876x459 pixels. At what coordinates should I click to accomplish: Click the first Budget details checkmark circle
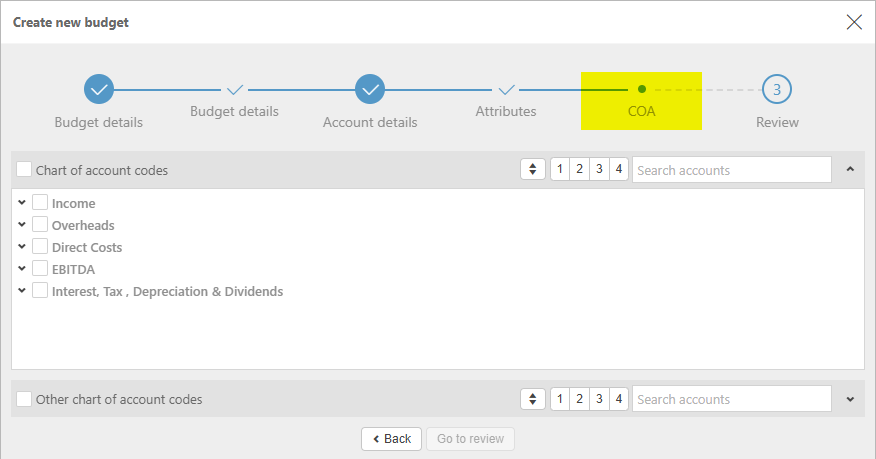coord(99,89)
